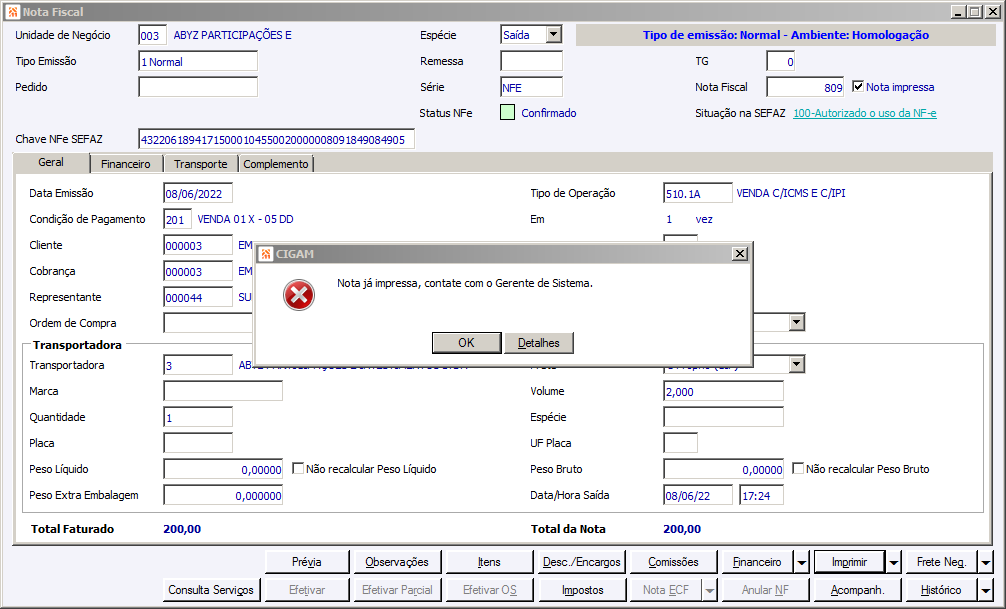Viewport: 1006px width, 609px height.
Task: Click the Cliente code field
Action: (x=198, y=245)
